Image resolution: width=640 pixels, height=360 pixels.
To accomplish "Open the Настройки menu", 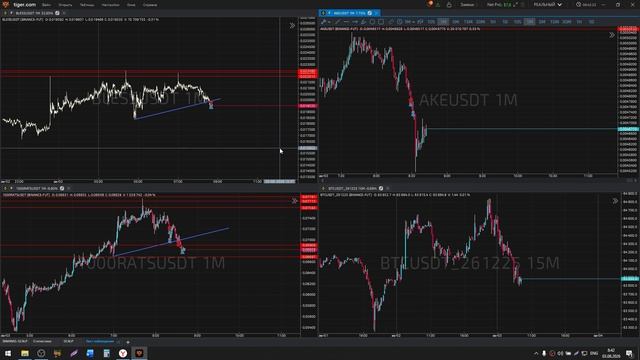I will click(x=111, y=5).
